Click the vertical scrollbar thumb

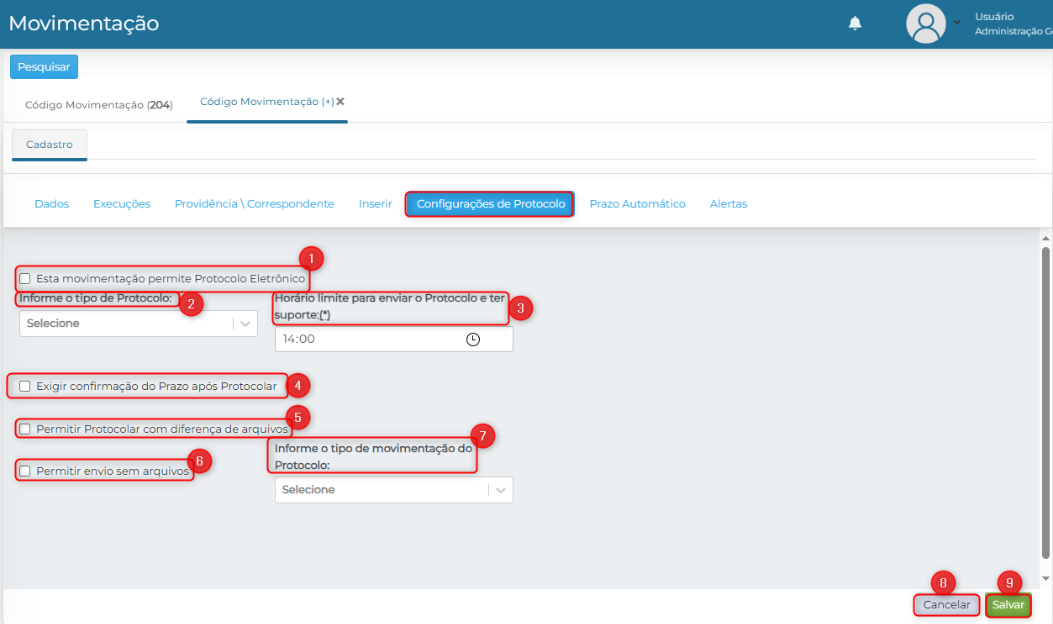click(x=1046, y=403)
